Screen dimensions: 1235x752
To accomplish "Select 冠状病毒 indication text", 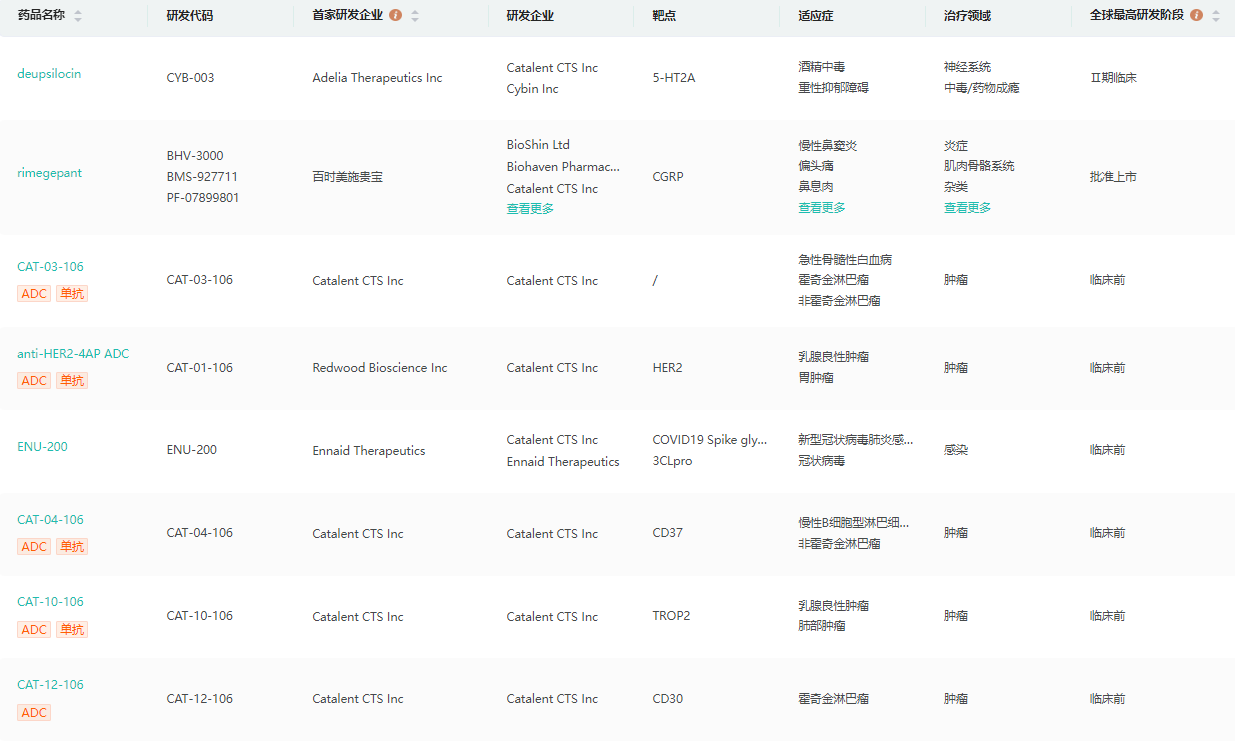I will 822,462.
